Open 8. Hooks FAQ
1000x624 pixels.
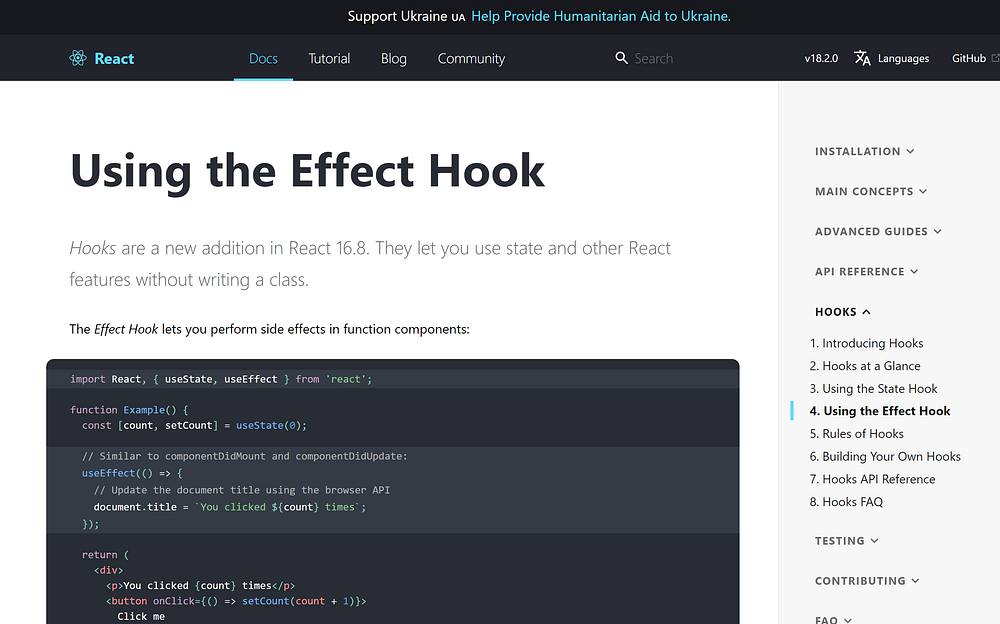click(x=846, y=502)
